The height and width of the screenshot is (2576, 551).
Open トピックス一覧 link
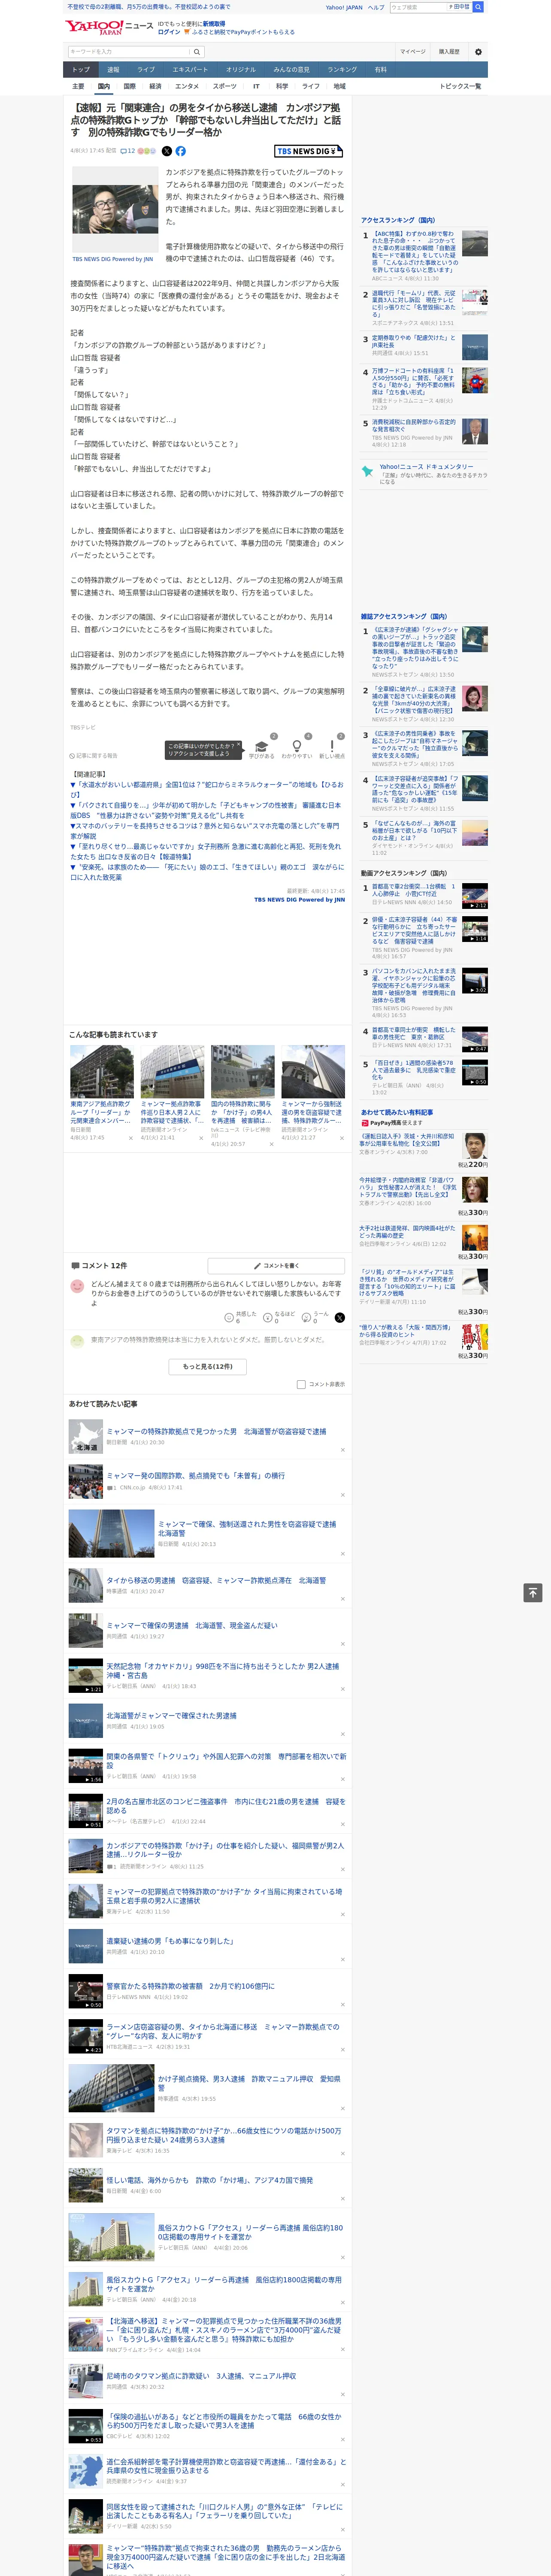[460, 86]
